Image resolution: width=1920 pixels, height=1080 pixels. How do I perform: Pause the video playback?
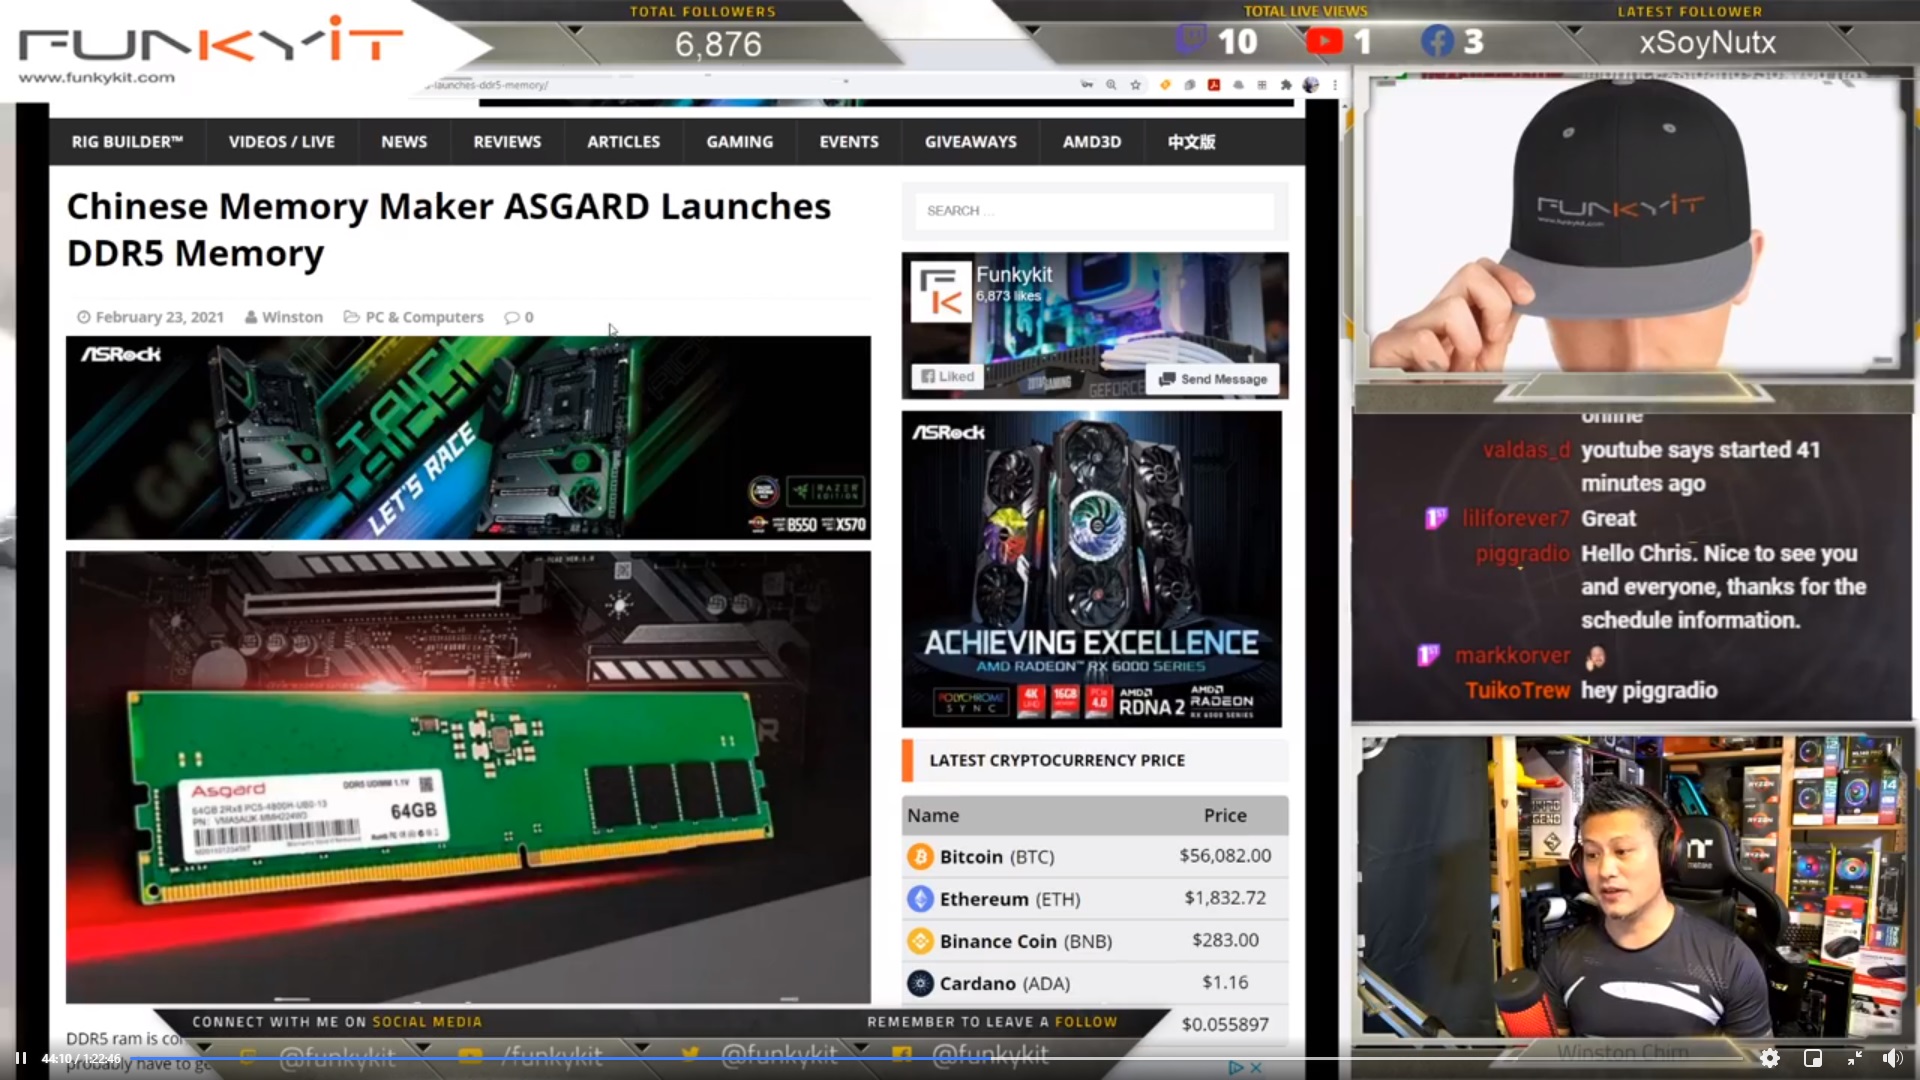pos(20,1058)
